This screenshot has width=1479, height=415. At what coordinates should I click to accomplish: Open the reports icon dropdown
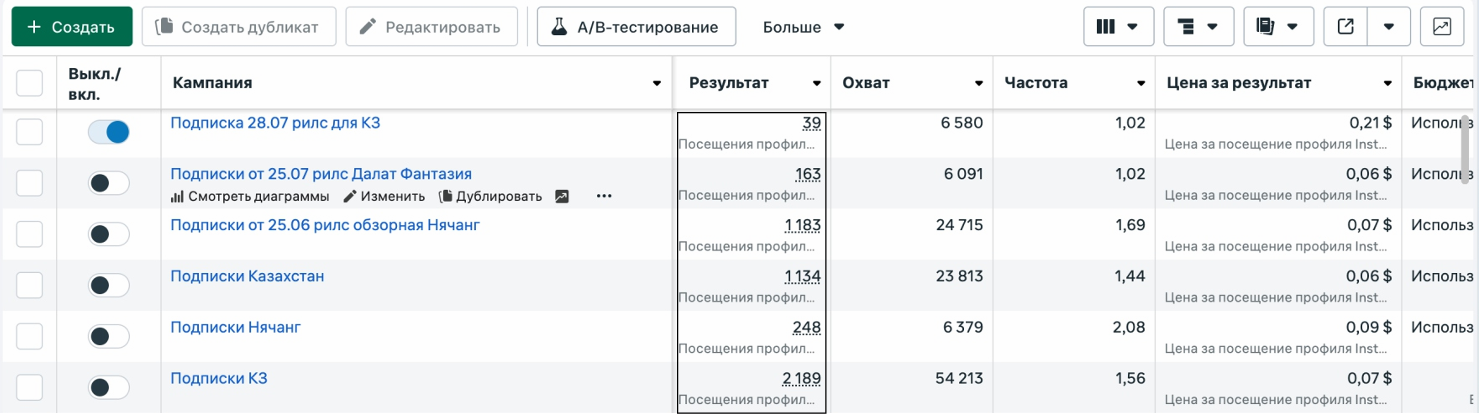click(1278, 27)
